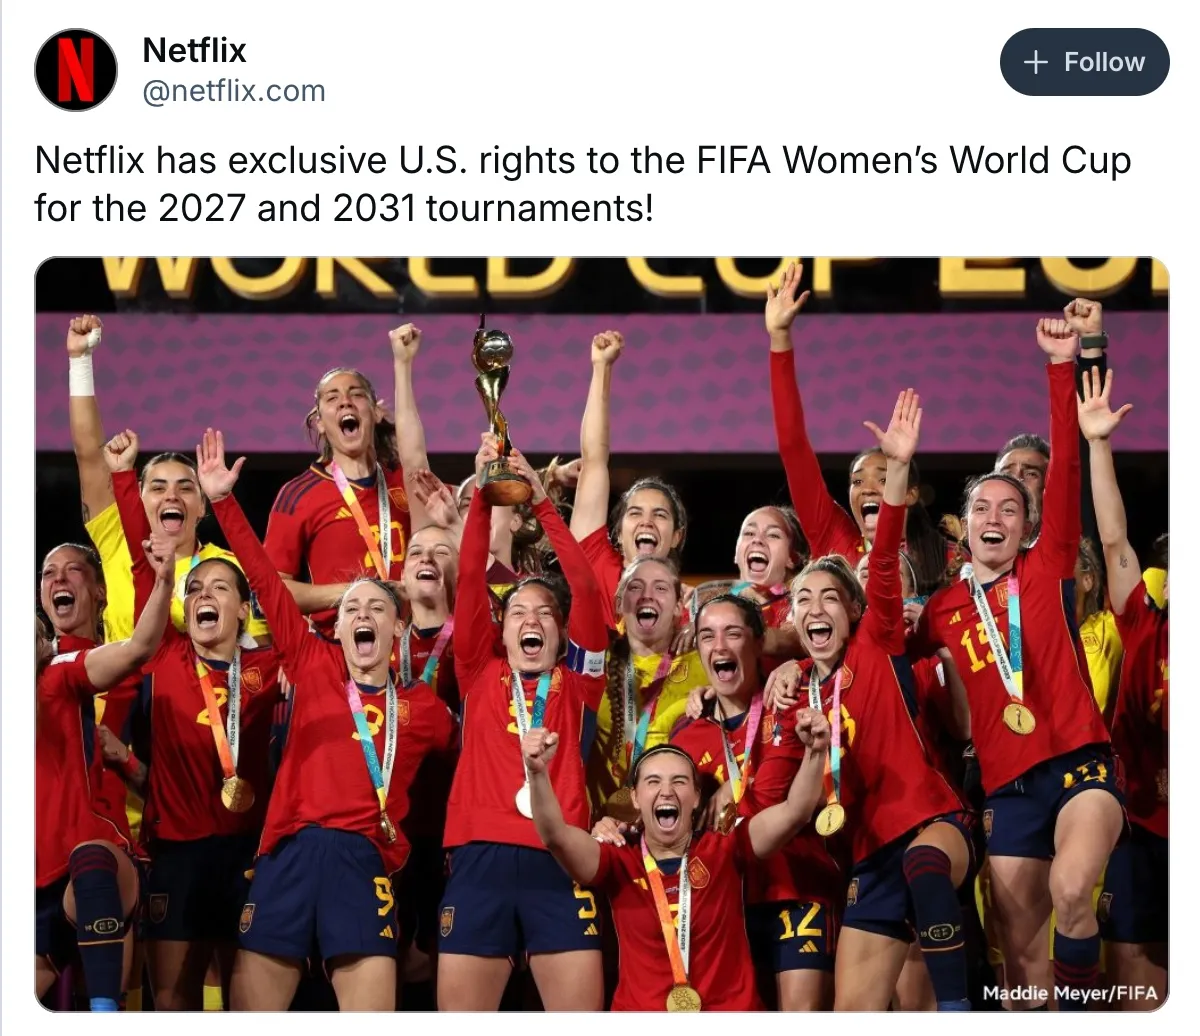The width and height of the screenshot is (1200, 1036).
Task: Click the black smartwatch on raised wrist
Action: tap(1093, 341)
